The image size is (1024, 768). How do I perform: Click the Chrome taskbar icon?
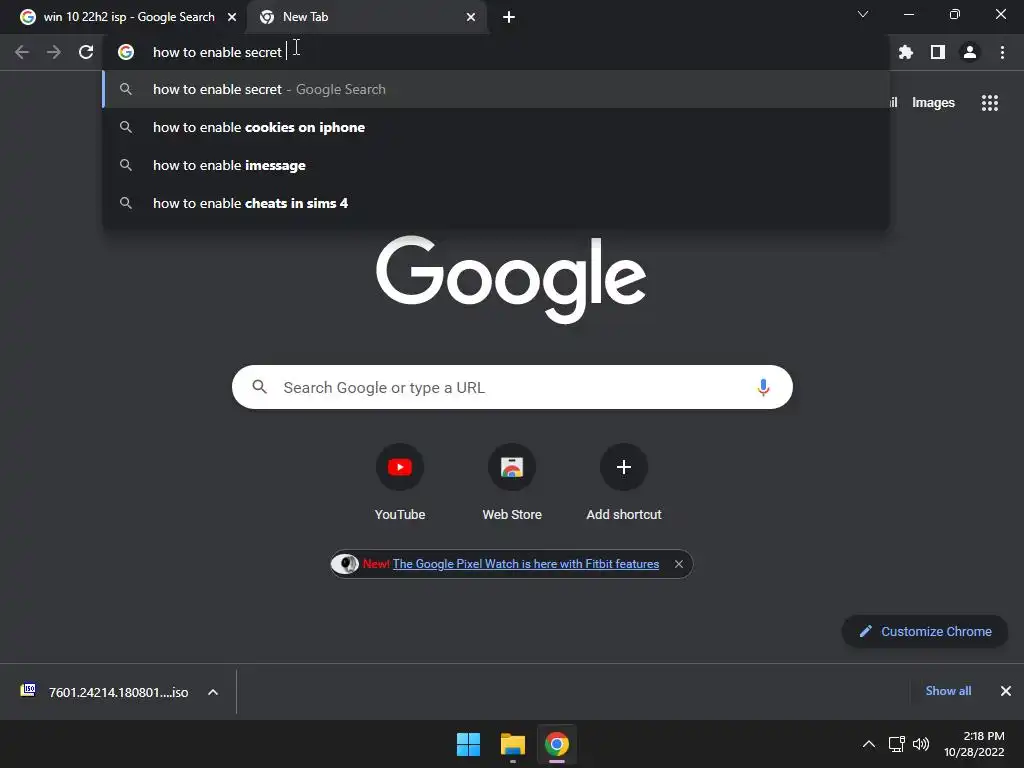coord(557,744)
